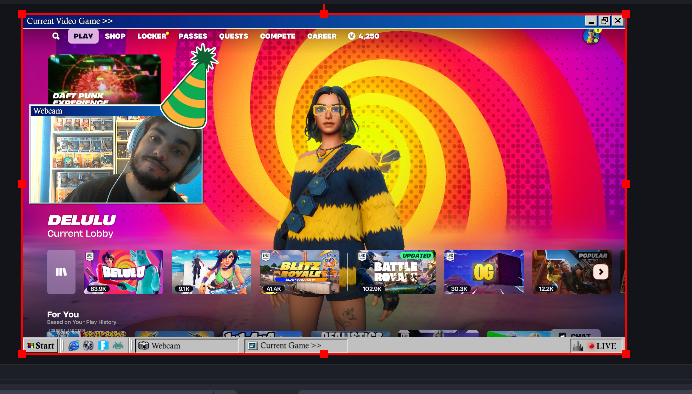692x394 pixels.
Task: Select the Battle Royale UPDATED tile
Action: pyautogui.click(x=396, y=272)
